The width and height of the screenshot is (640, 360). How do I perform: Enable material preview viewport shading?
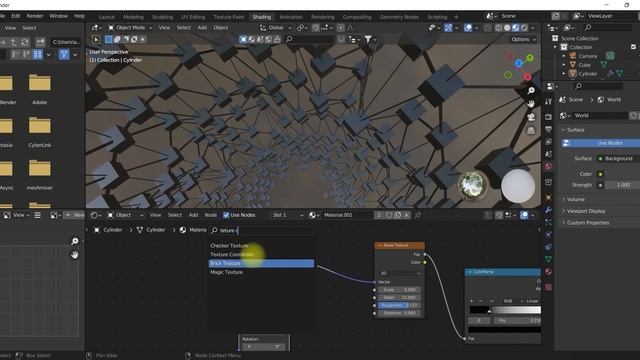pyautogui.click(x=516, y=28)
